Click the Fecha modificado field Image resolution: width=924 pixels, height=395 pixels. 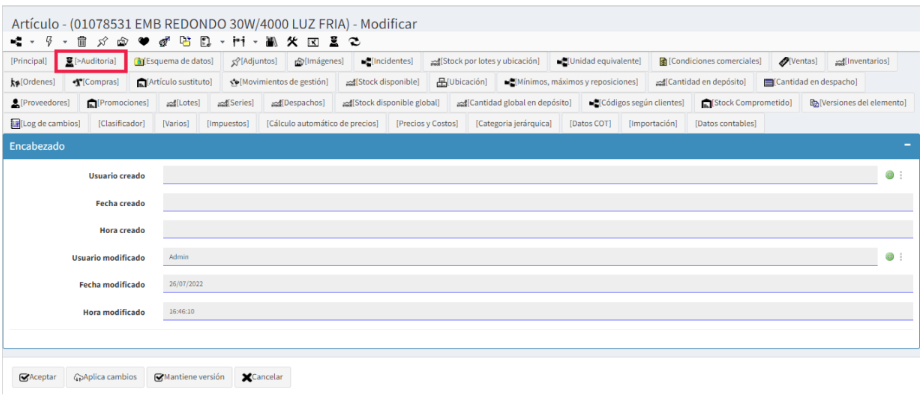pos(537,284)
